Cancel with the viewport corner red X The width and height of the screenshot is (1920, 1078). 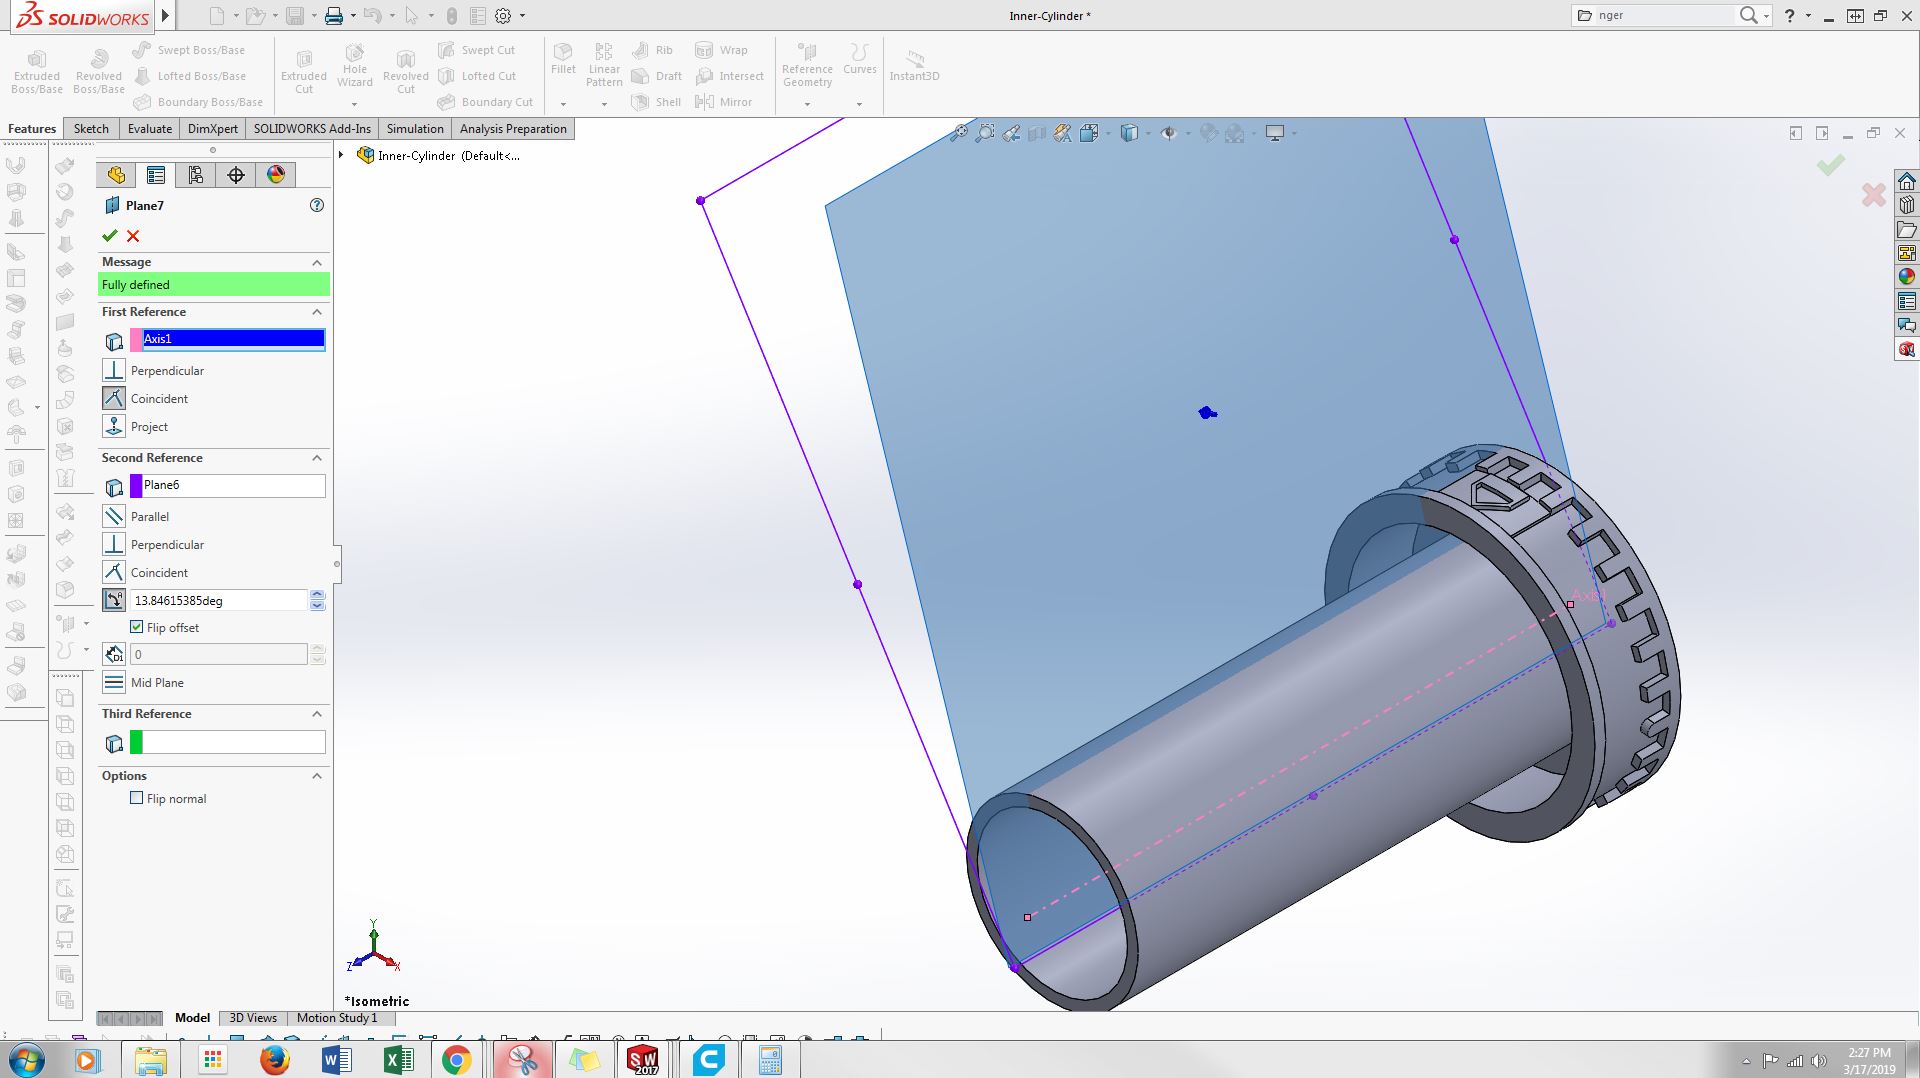coord(1873,194)
